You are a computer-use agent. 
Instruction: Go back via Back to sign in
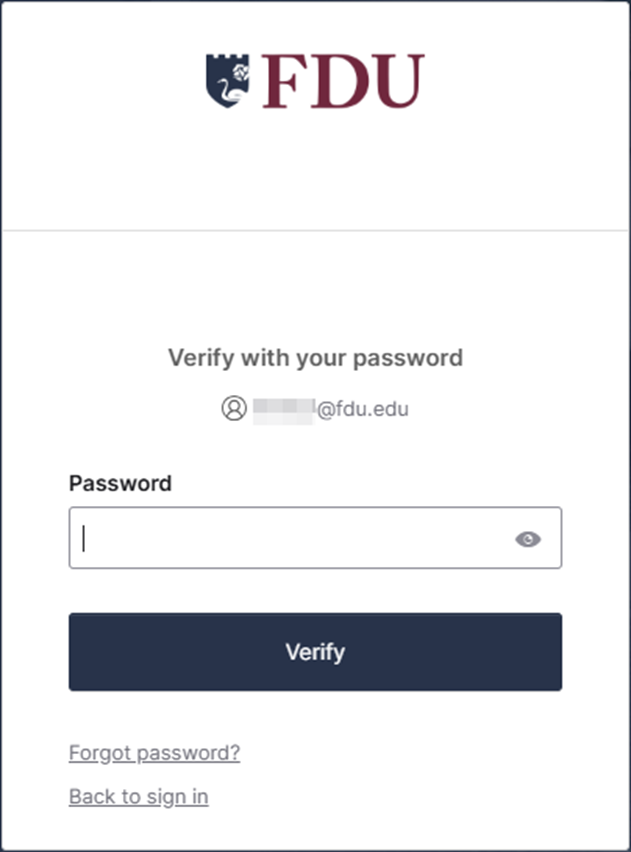(x=138, y=796)
